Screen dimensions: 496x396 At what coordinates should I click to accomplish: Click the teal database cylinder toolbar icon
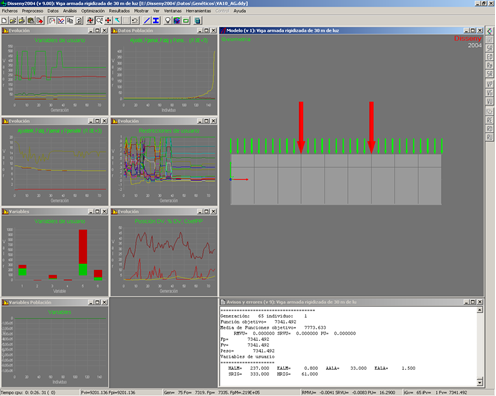(x=197, y=21)
